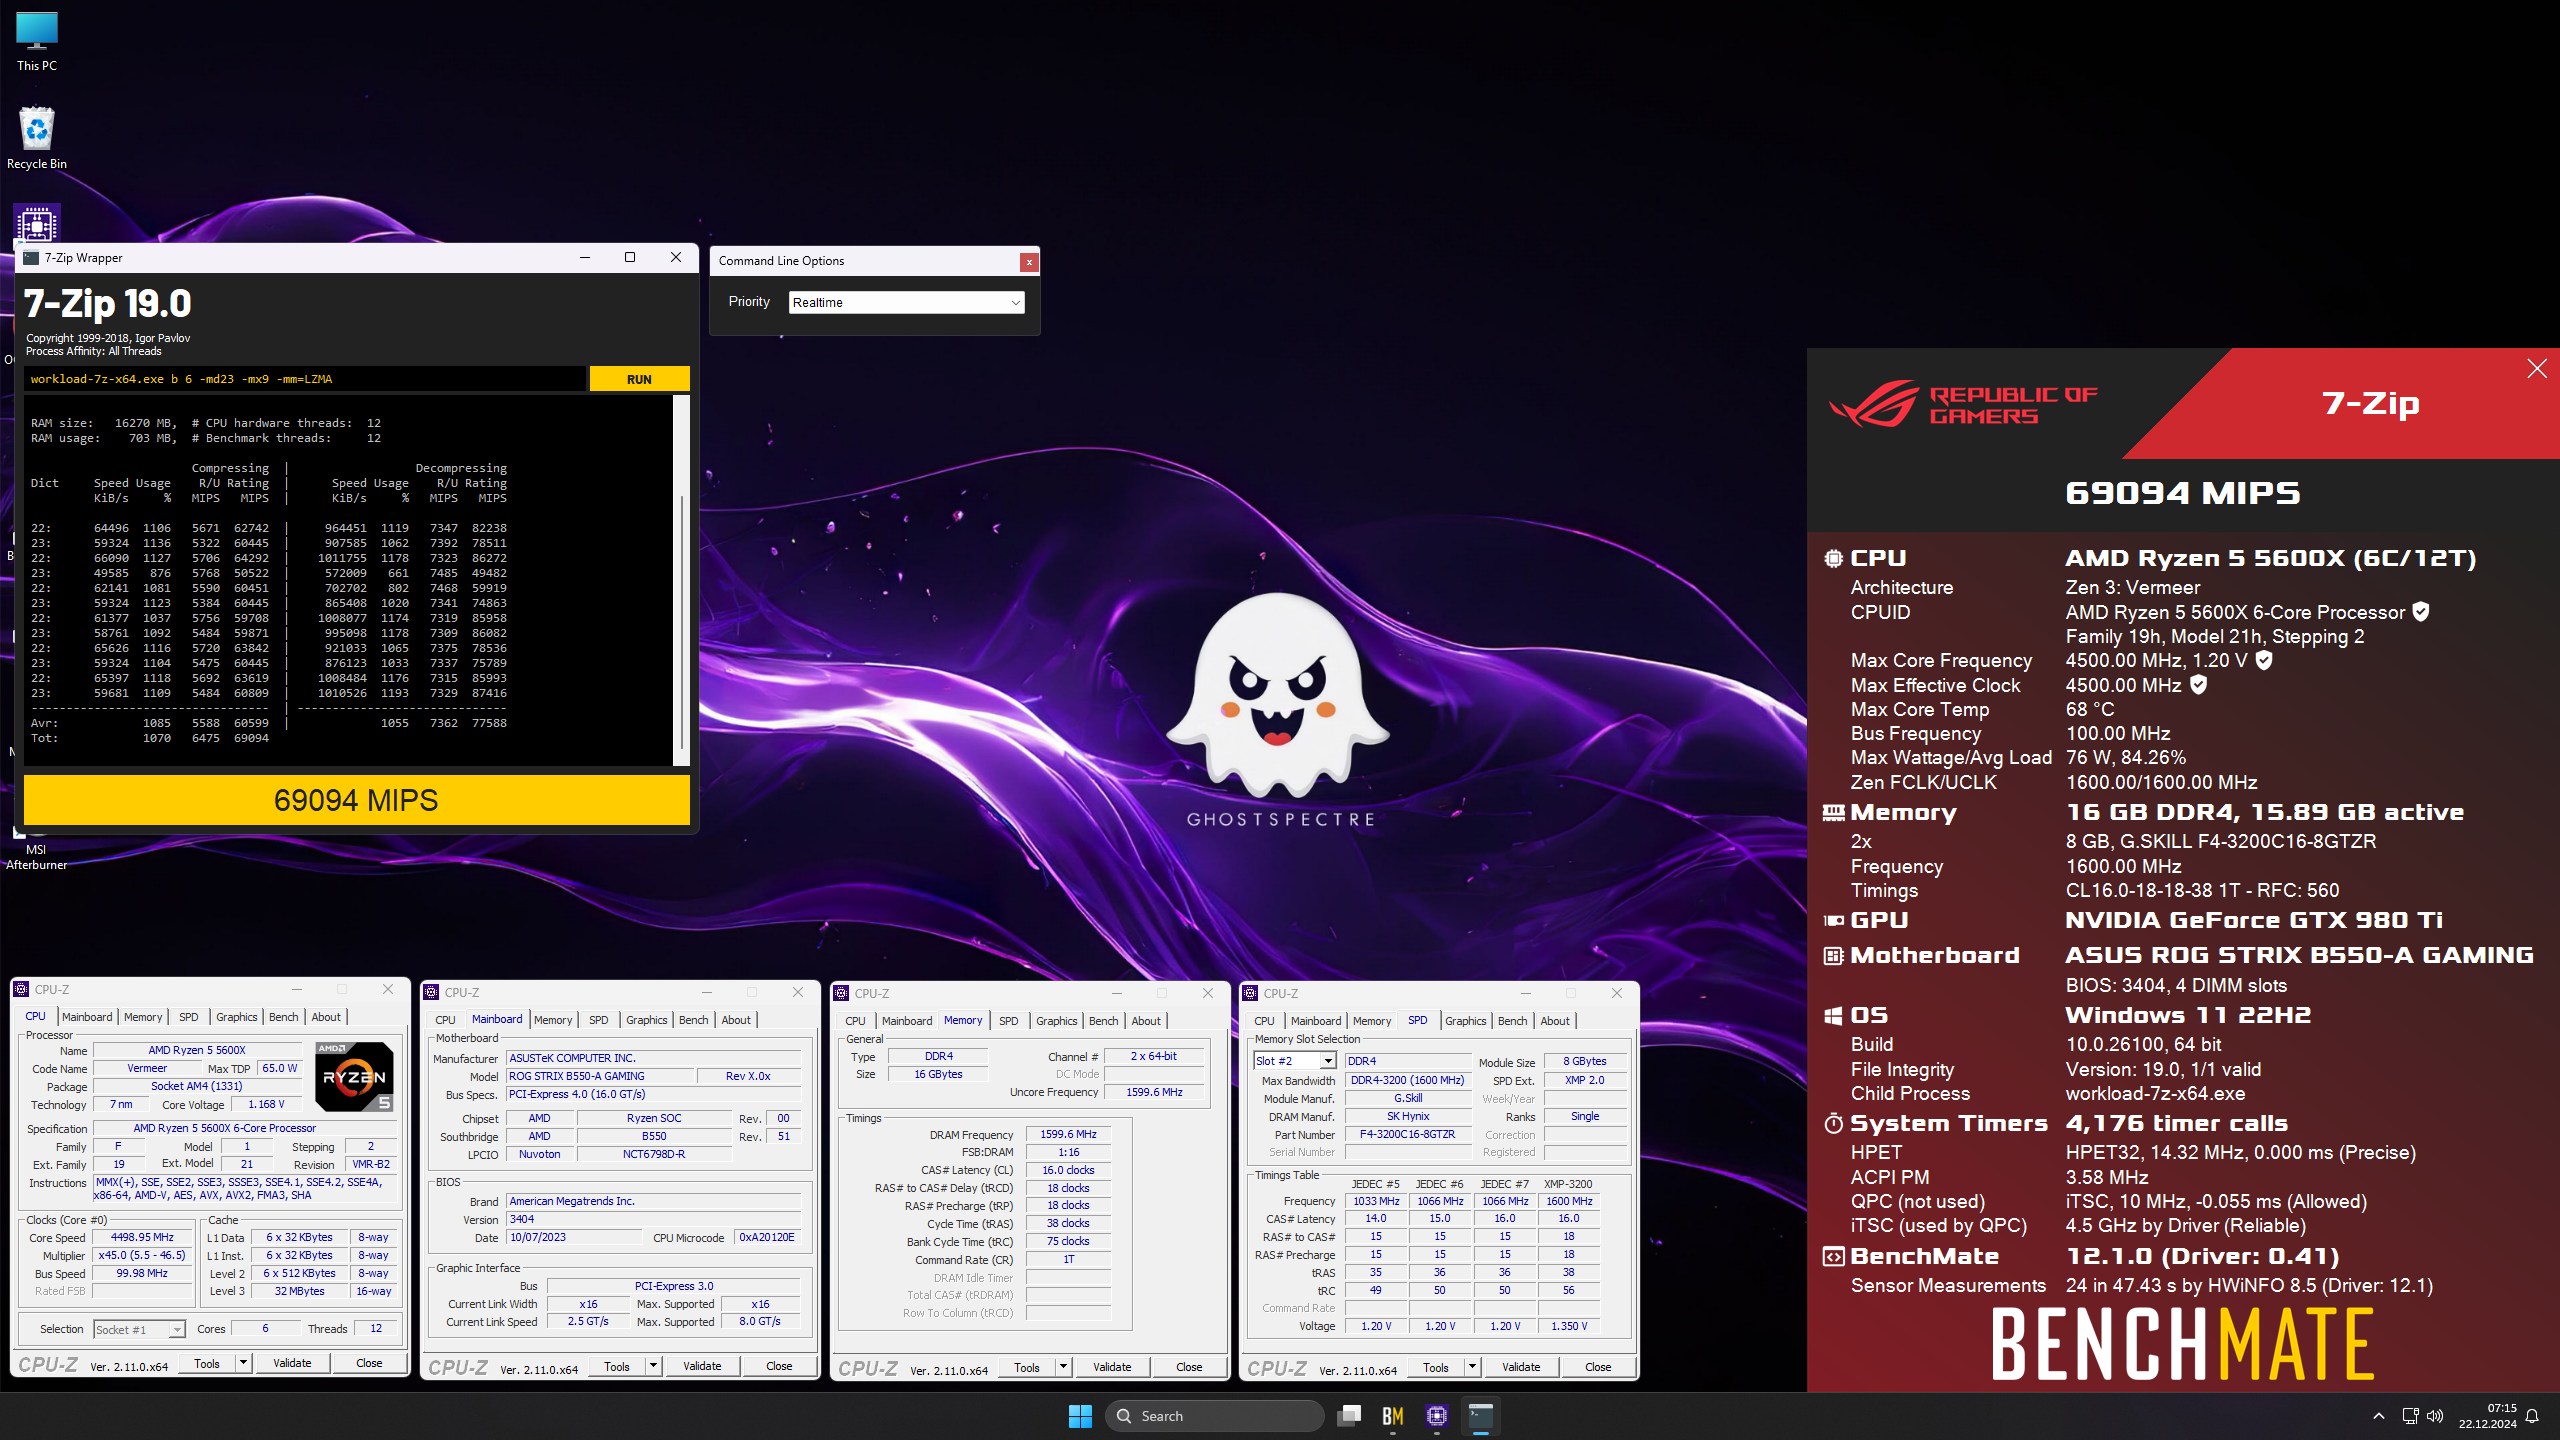Click the 68 °C Max Core Temp value

pyautogui.click(x=2090, y=709)
